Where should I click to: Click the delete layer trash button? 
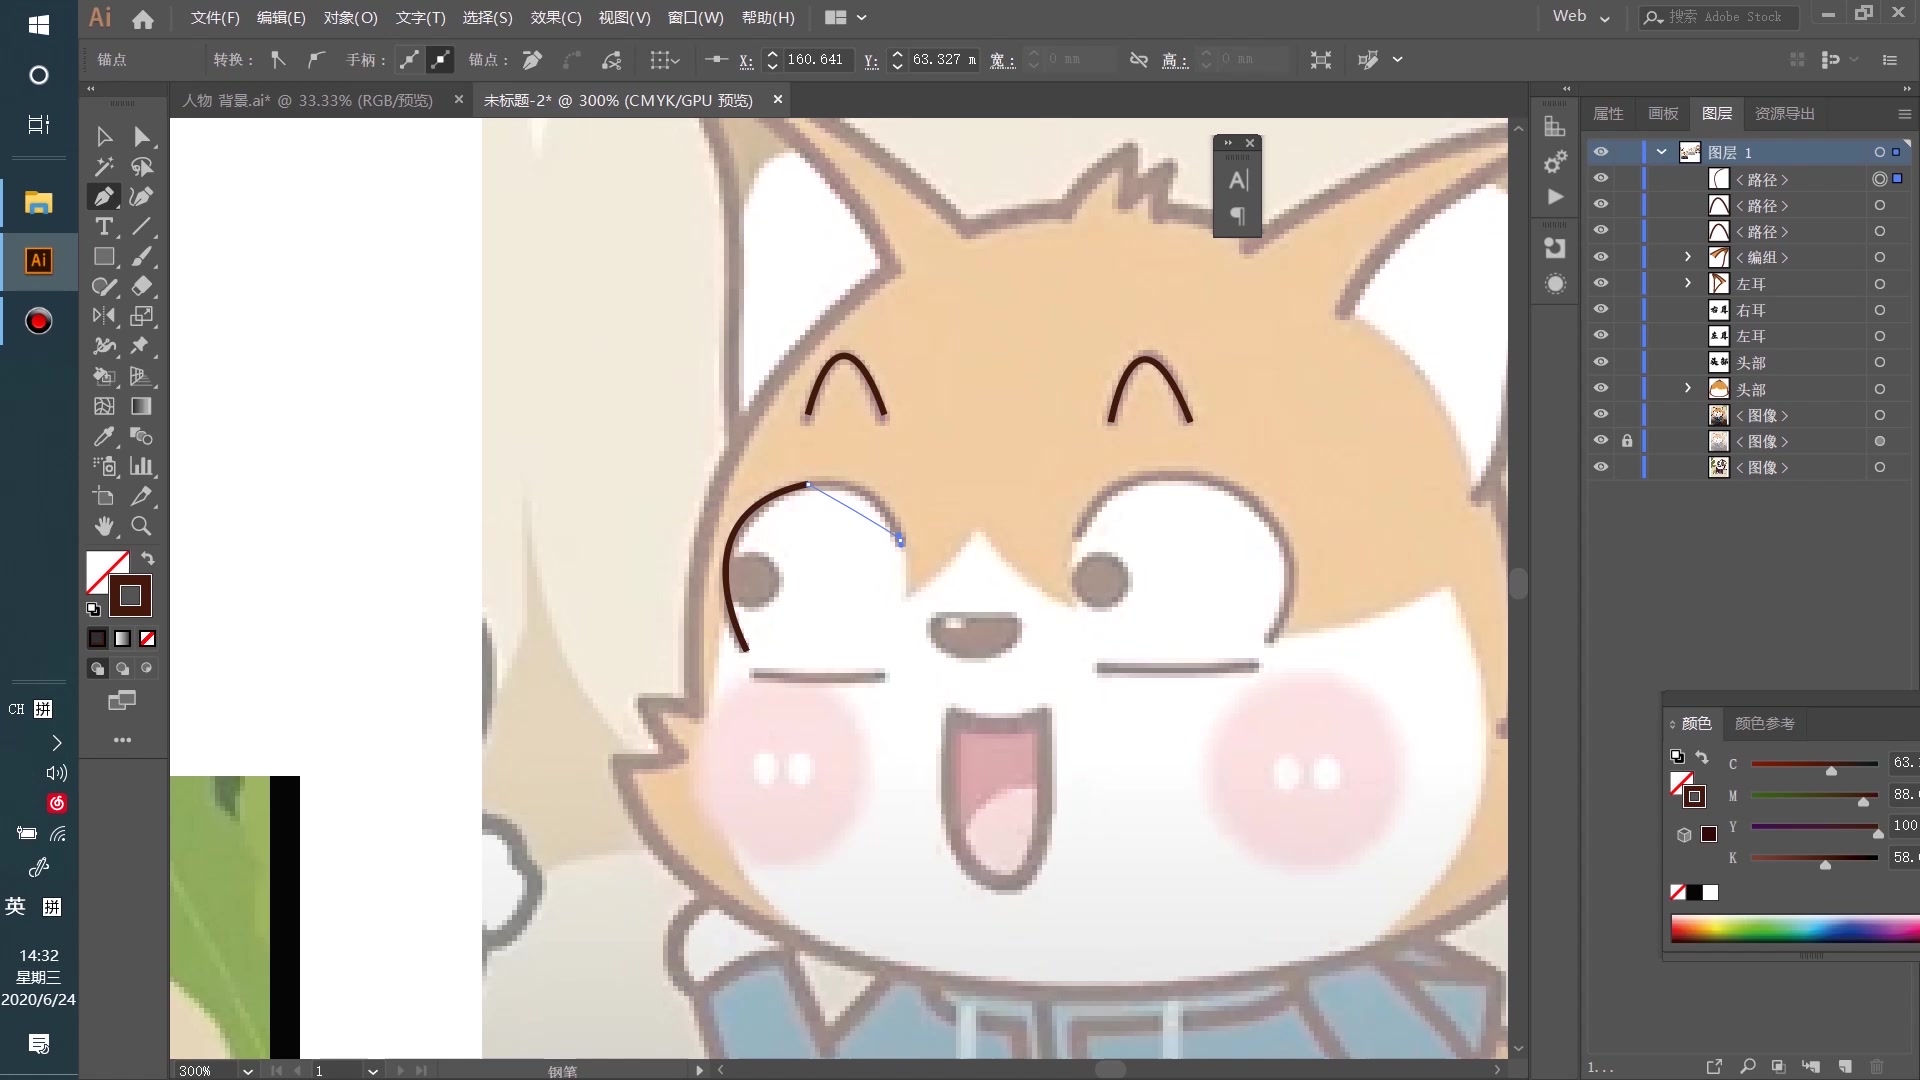(1876, 1067)
